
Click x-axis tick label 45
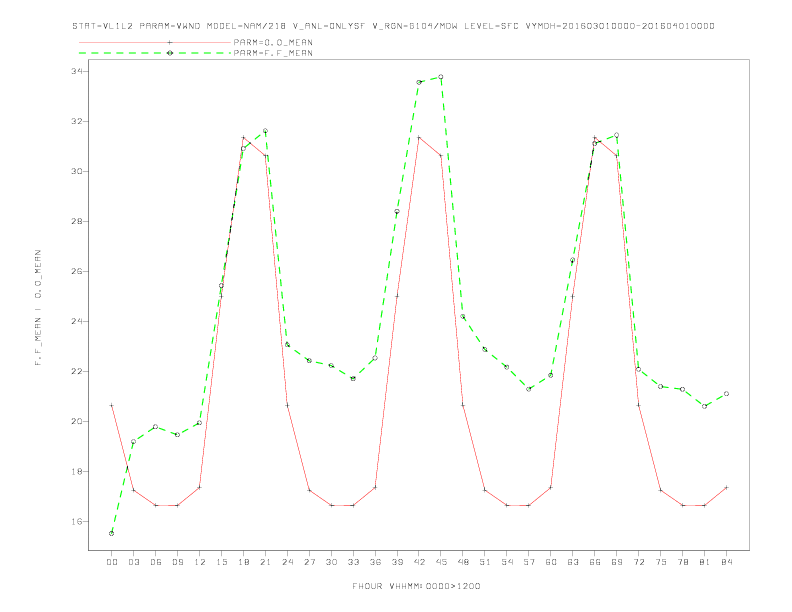coord(441,562)
